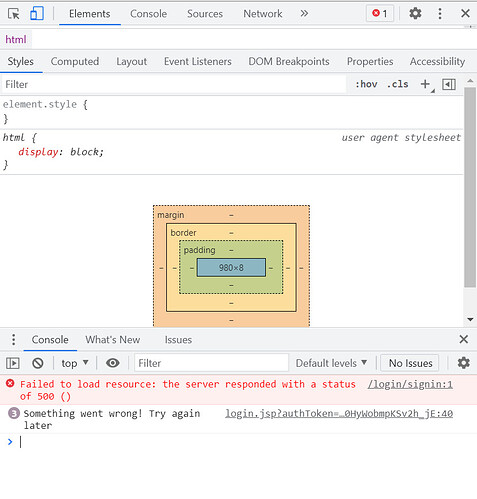Open the top JavaScript context dropdown
This screenshot has width=477, height=499.
[x=75, y=363]
